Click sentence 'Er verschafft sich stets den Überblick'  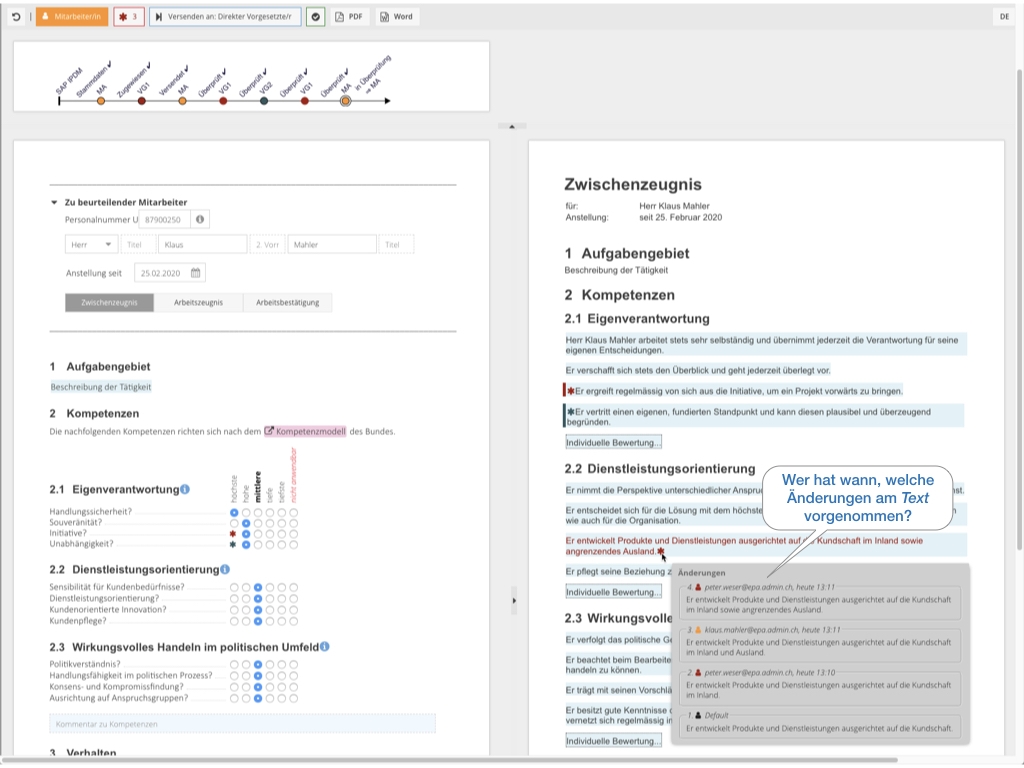click(x=698, y=370)
